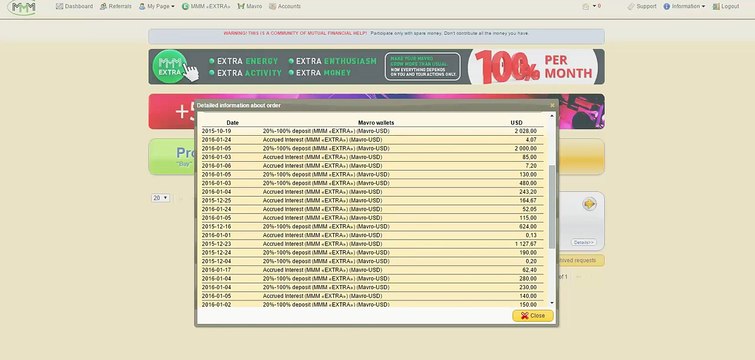Expand the My Page menu

(156, 6)
